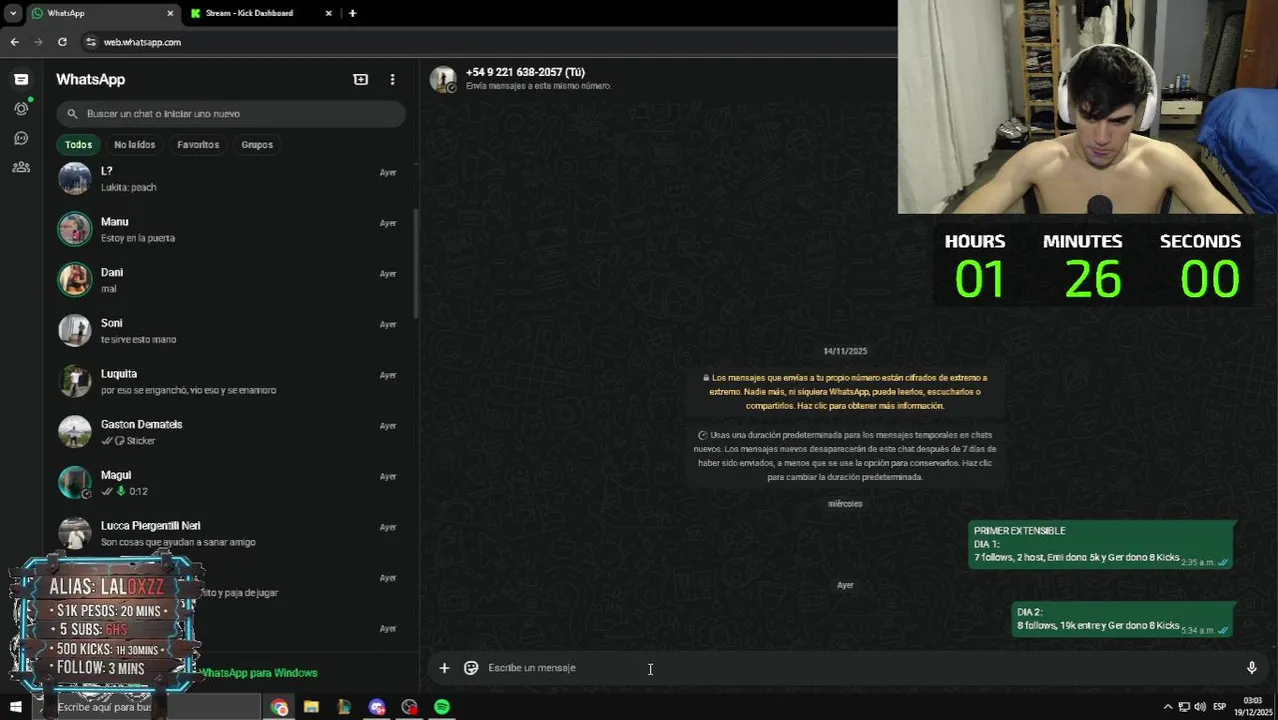Open the chat with Dani
The height and width of the screenshot is (720, 1278).
pos(229,280)
